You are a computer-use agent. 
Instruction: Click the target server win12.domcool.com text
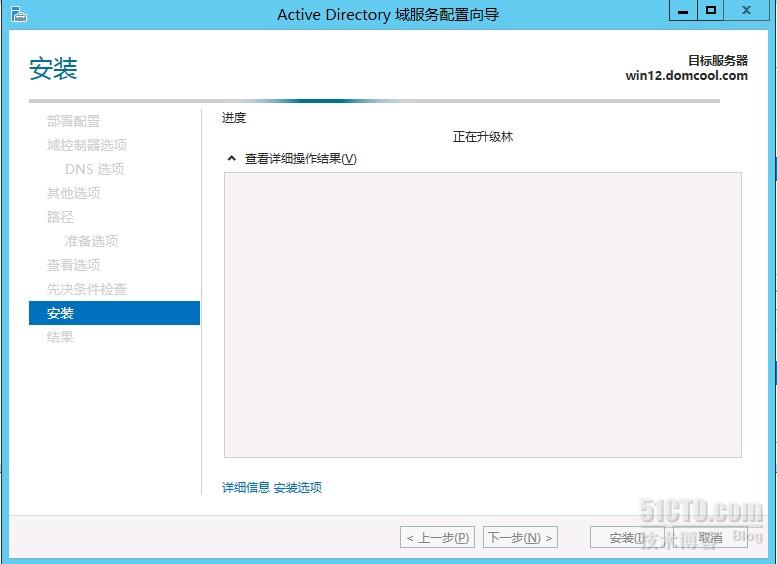click(x=686, y=76)
